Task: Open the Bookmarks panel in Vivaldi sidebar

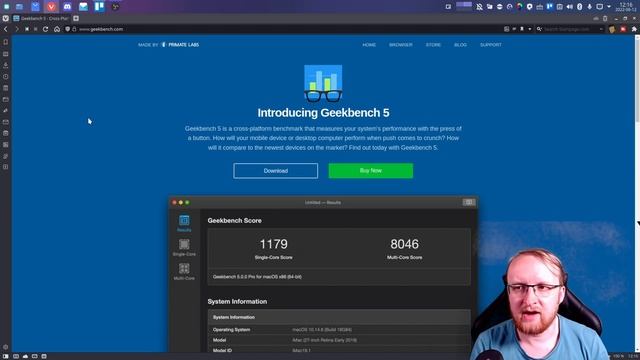Action: (5, 42)
